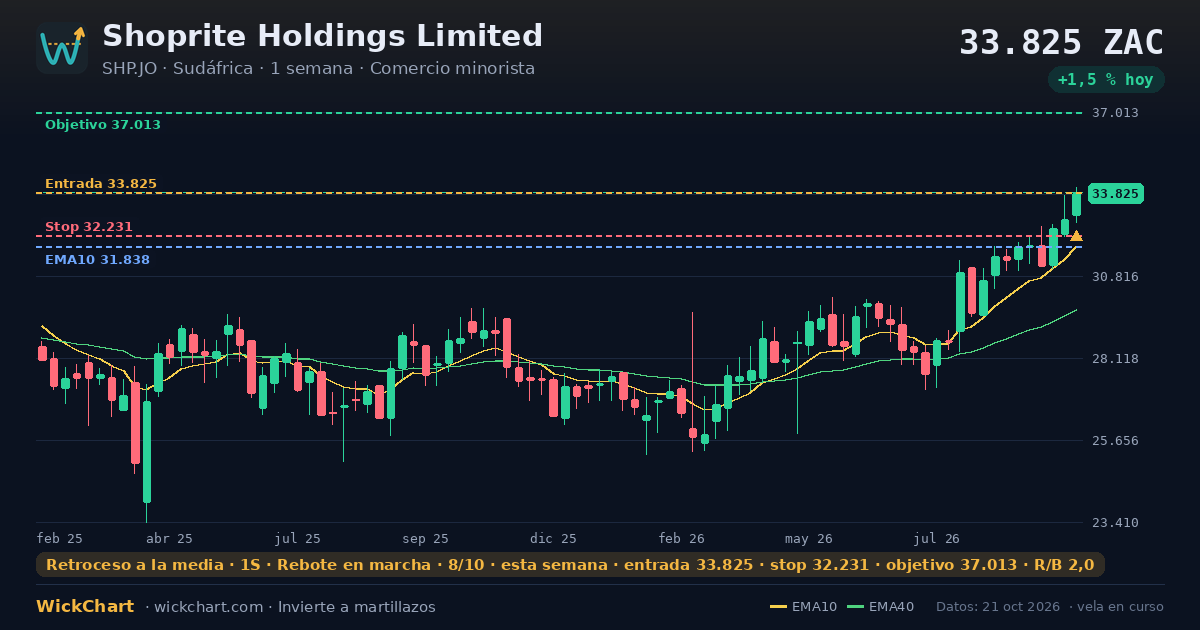This screenshot has height=630, width=1200.
Task: Click the Retroceso a la media summary banner
Action: [x=570, y=565]
